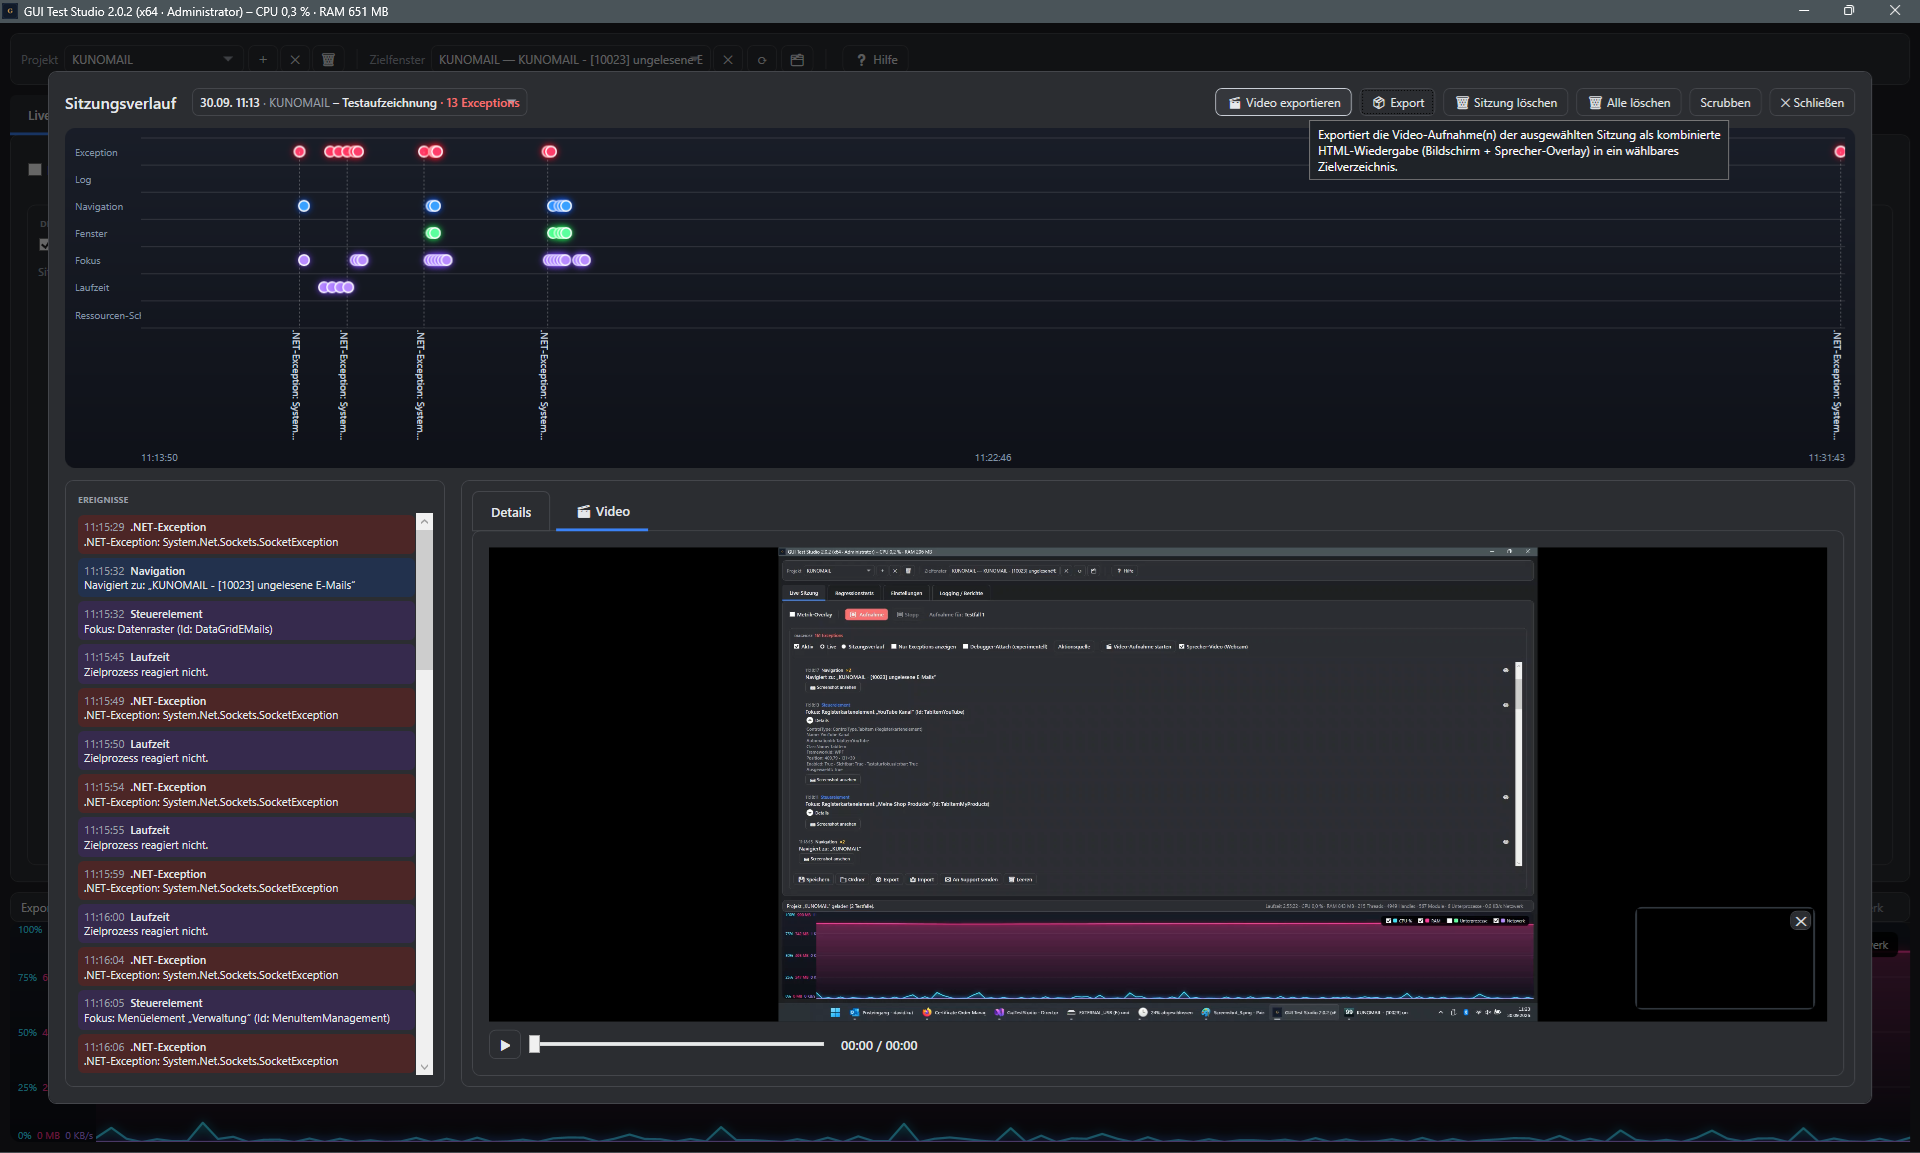1920x1153 pixels.
Task: Open the session selection dropdown
Action: [x=359, y=103]
